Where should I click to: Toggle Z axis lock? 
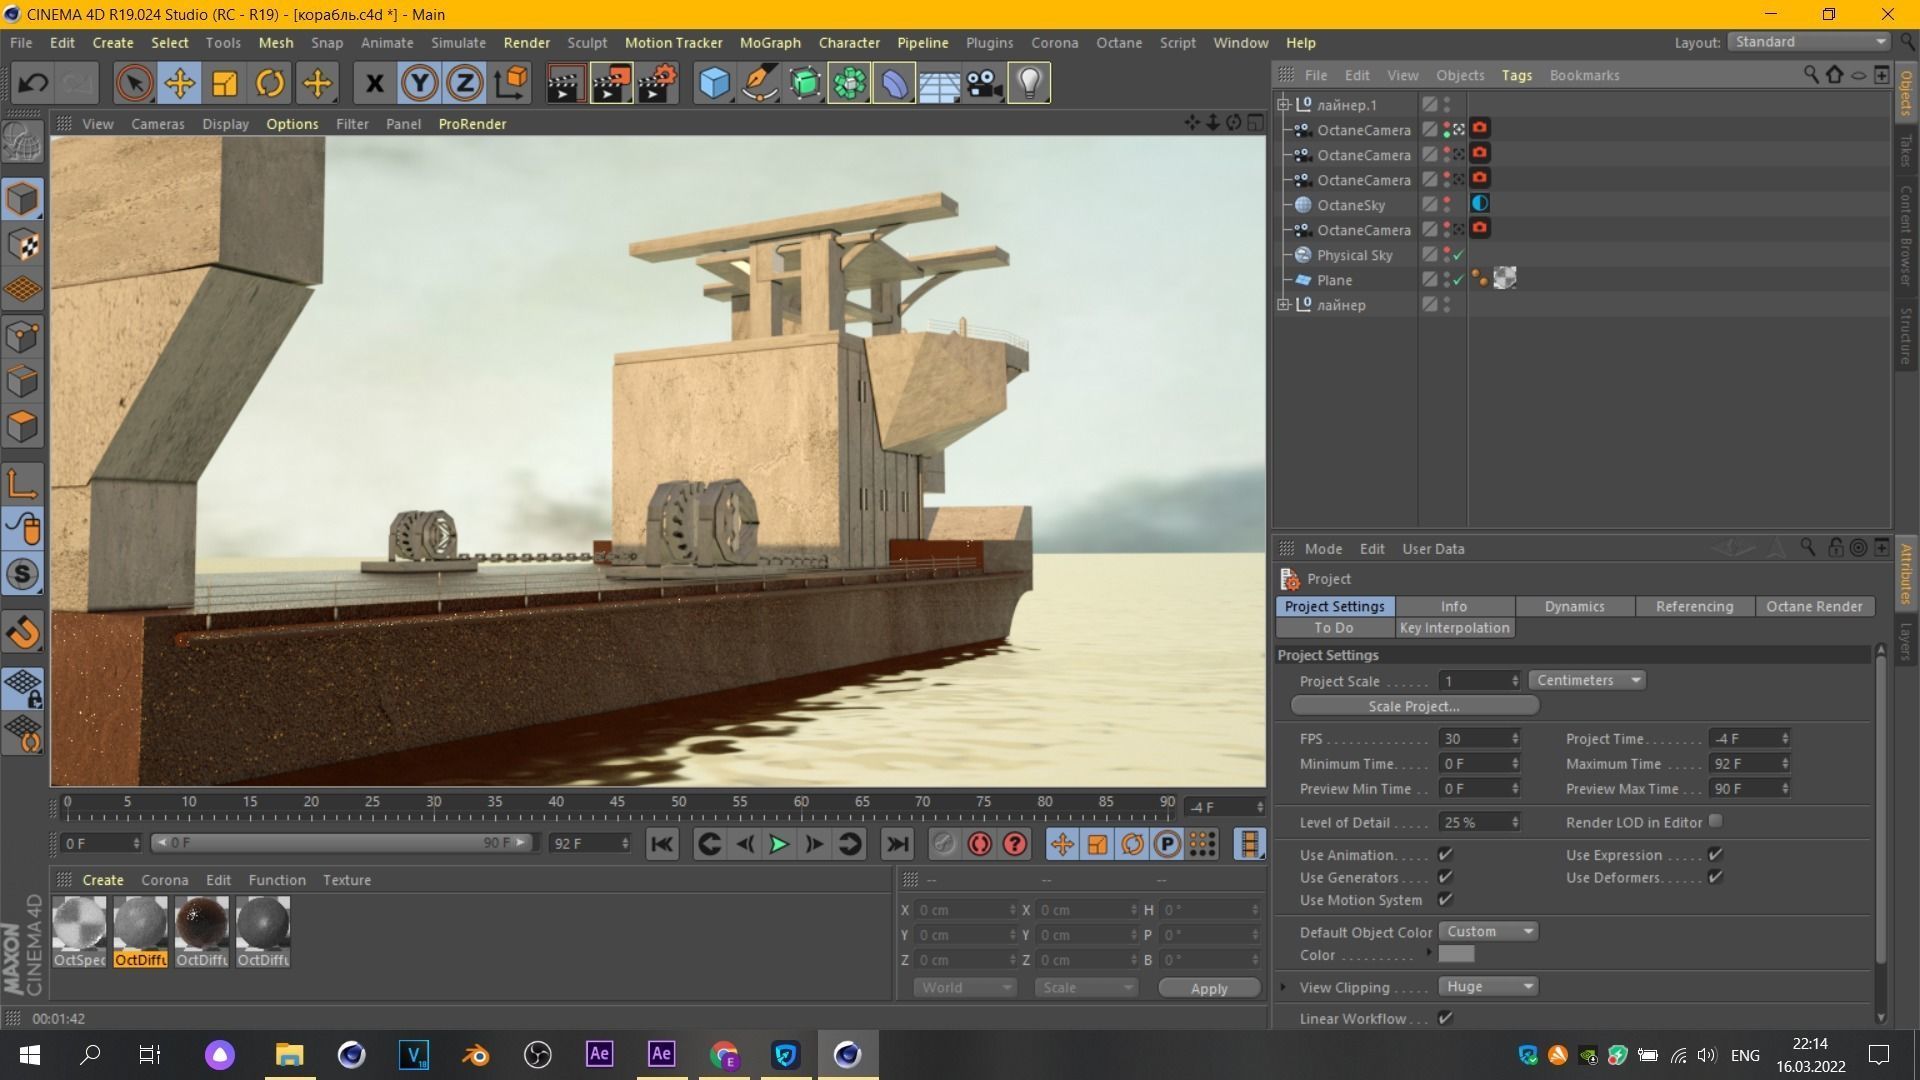465,83
